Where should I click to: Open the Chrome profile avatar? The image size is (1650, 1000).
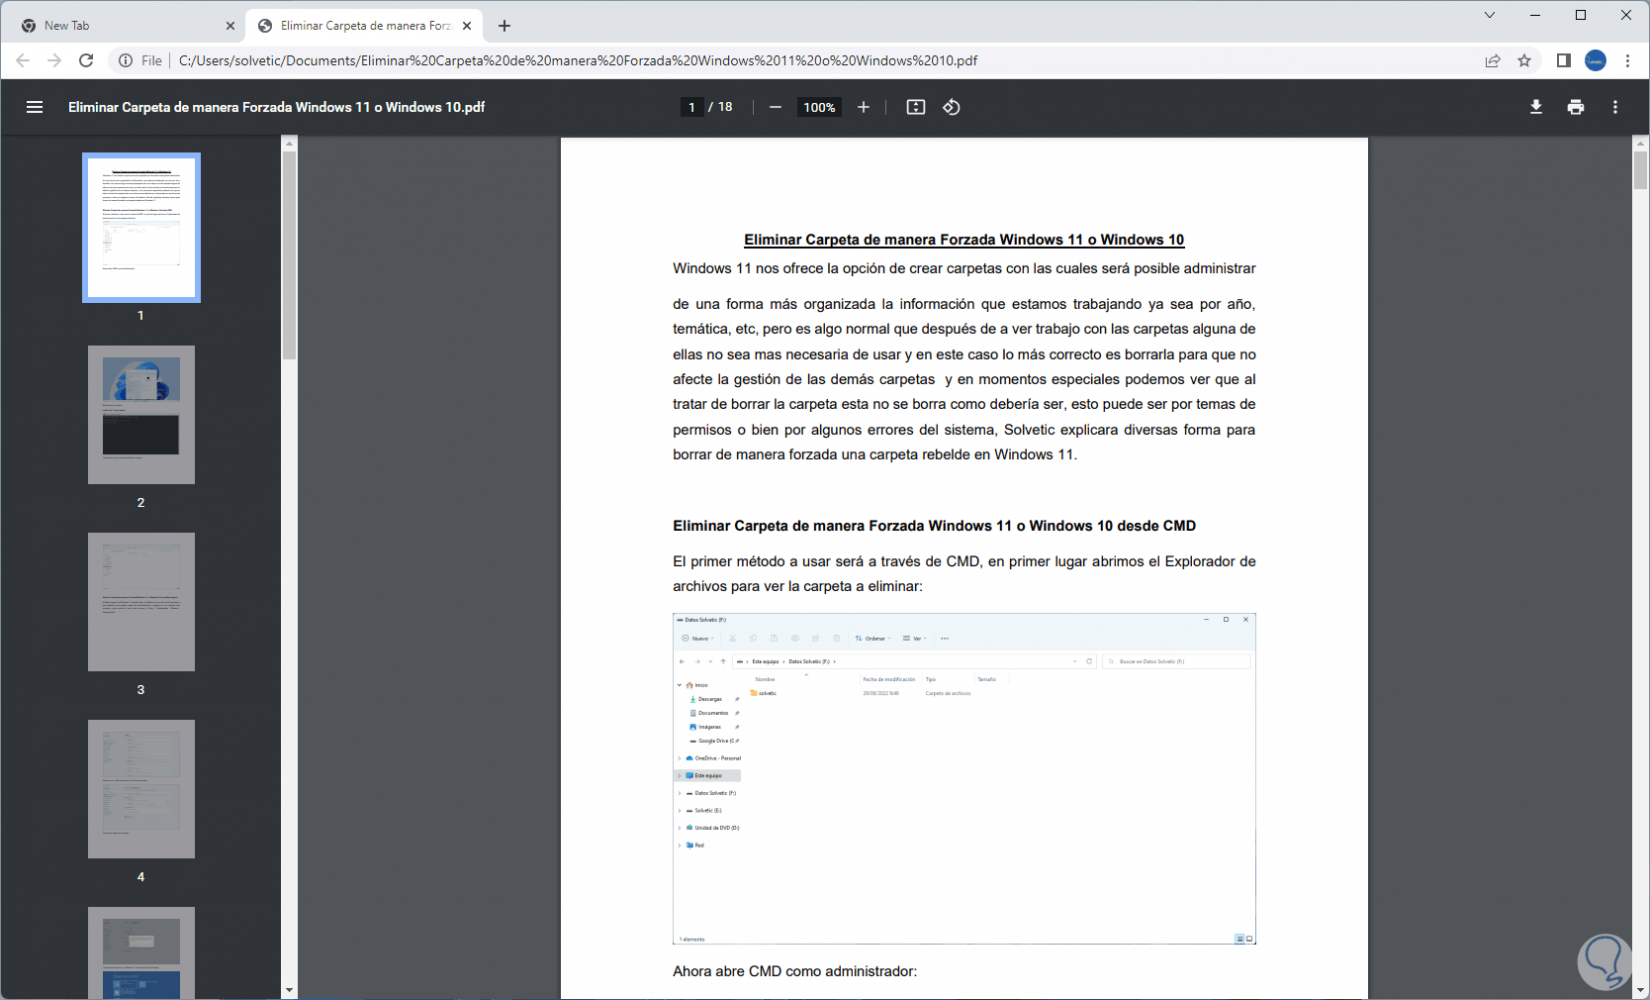click(x=1596, y=60)
